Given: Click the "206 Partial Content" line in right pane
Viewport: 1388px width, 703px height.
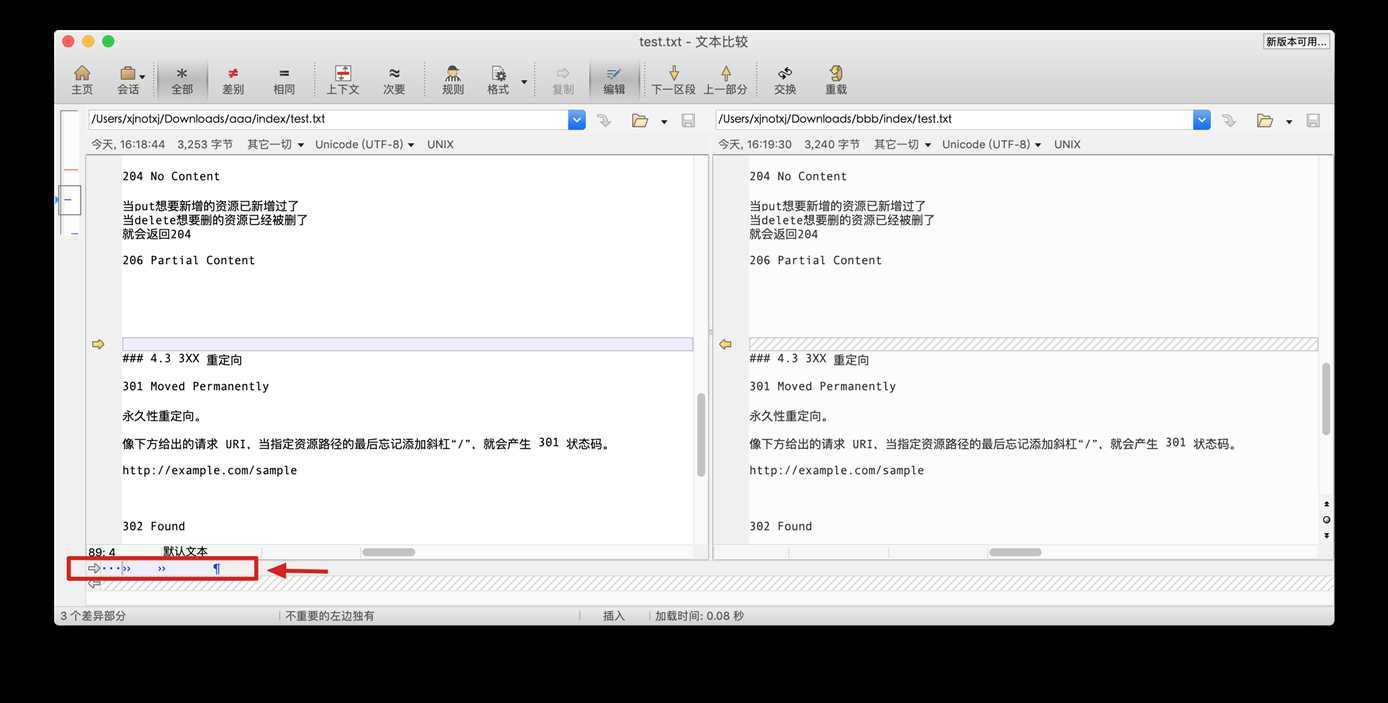Looking at the screenshot, I should 816,260.
